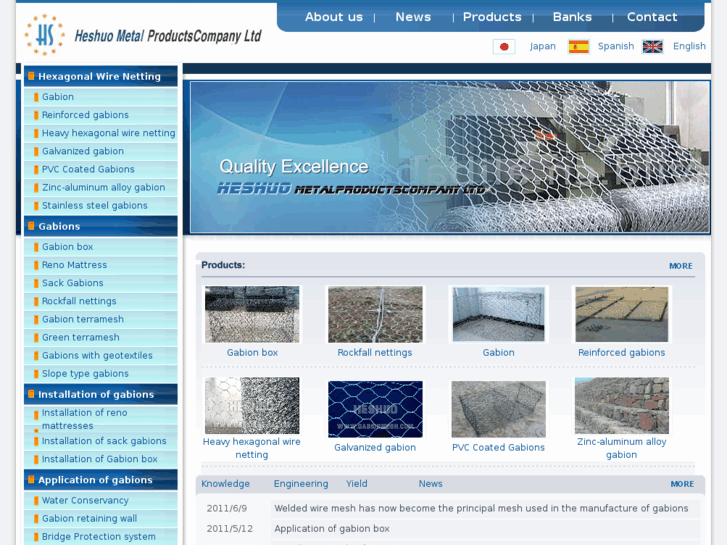The image size is (727, 545).
Task: Open Application of gabion box article
Action: pyautogui.click(x=332, y=529)
